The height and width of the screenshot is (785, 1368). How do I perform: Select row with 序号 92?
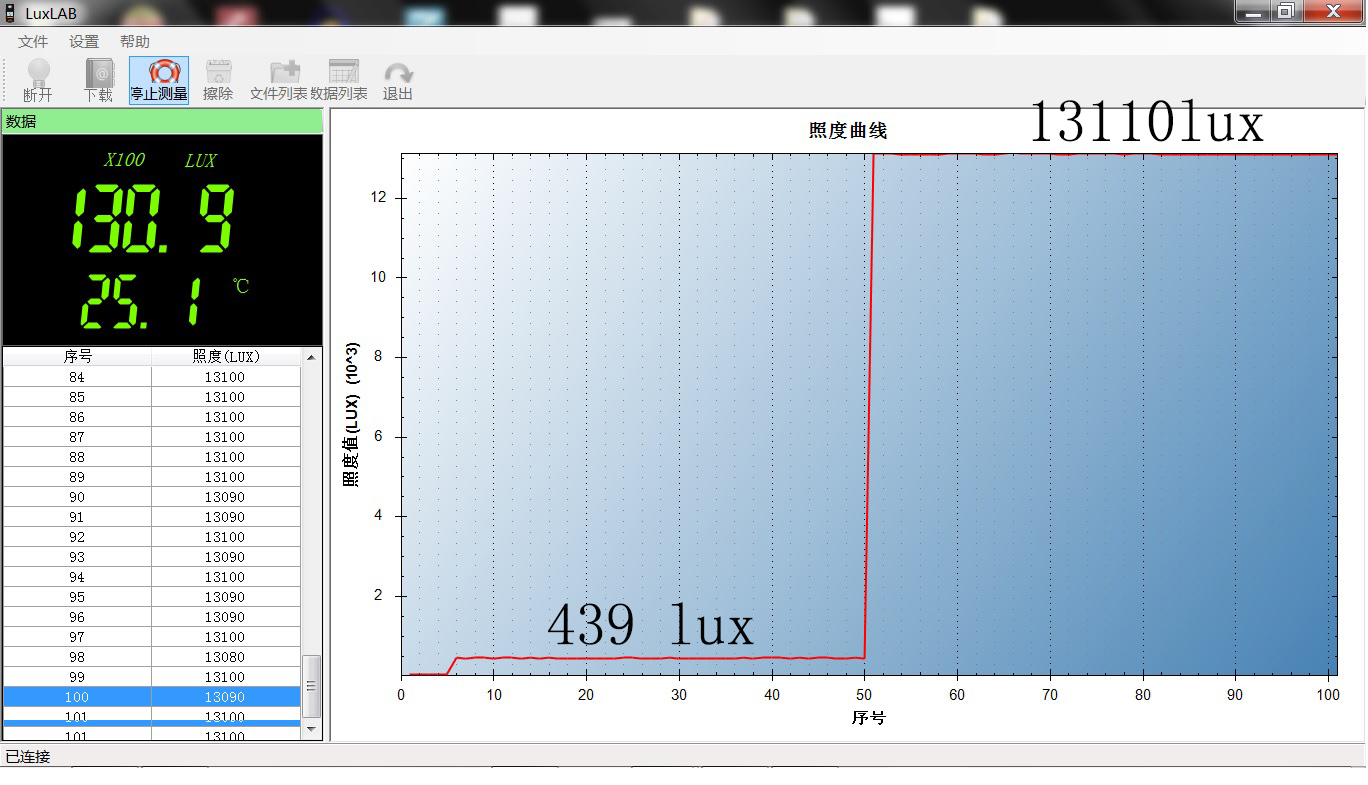tap(152, 537)
